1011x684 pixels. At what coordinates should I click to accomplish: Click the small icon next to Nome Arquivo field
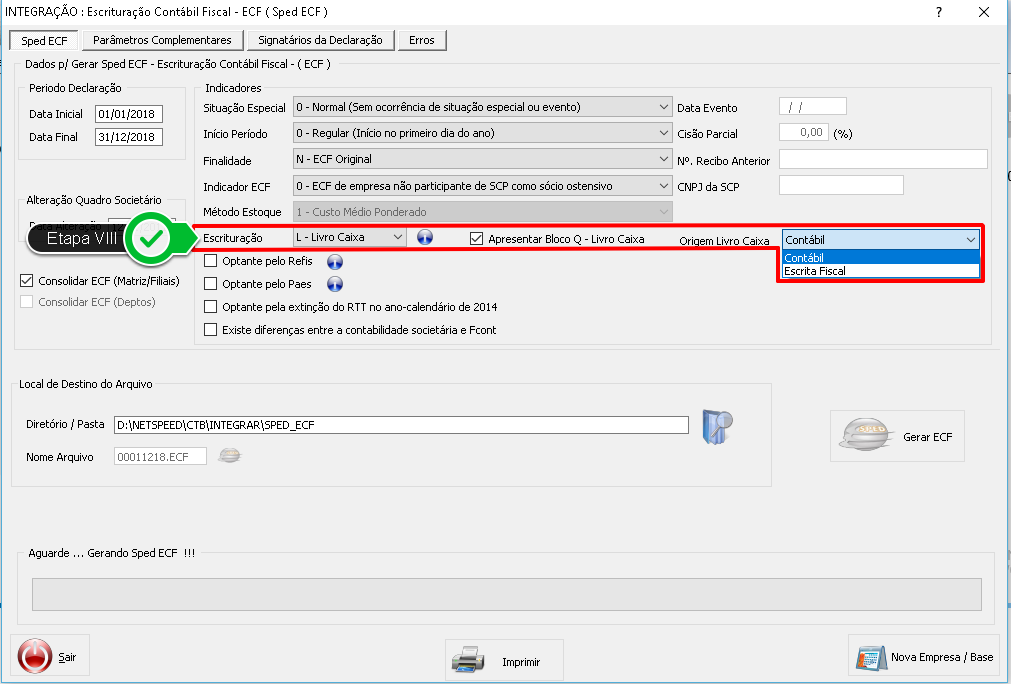click(230, 456)
